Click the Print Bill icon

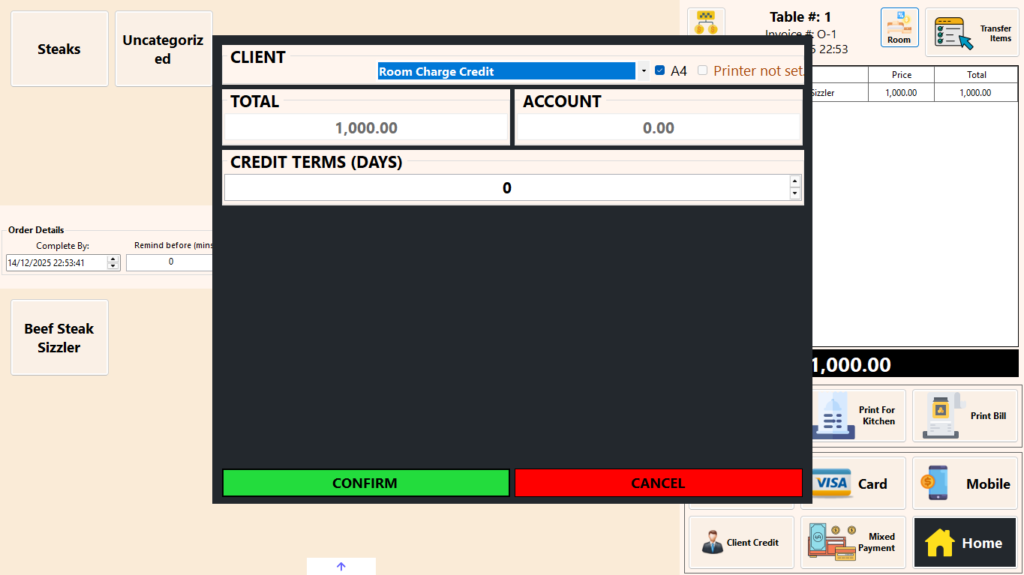966,416
